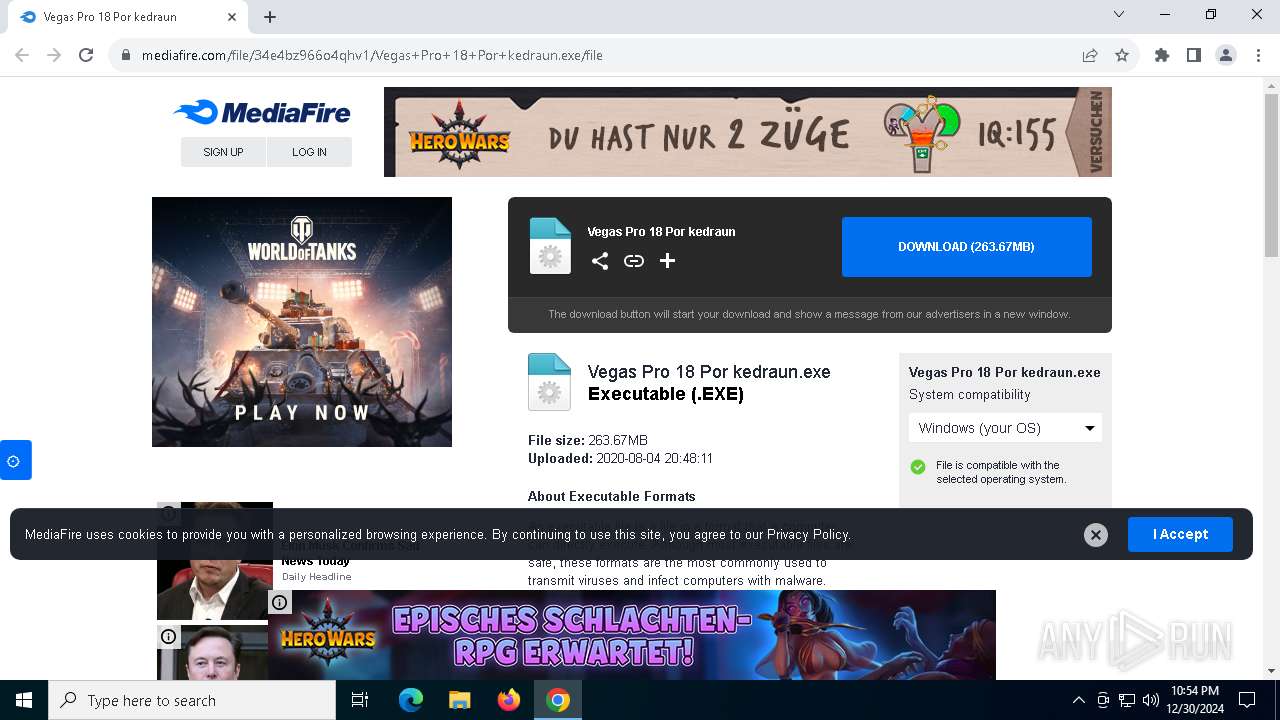
Task: Click the LOG IN button
Action: pos(309,152)
